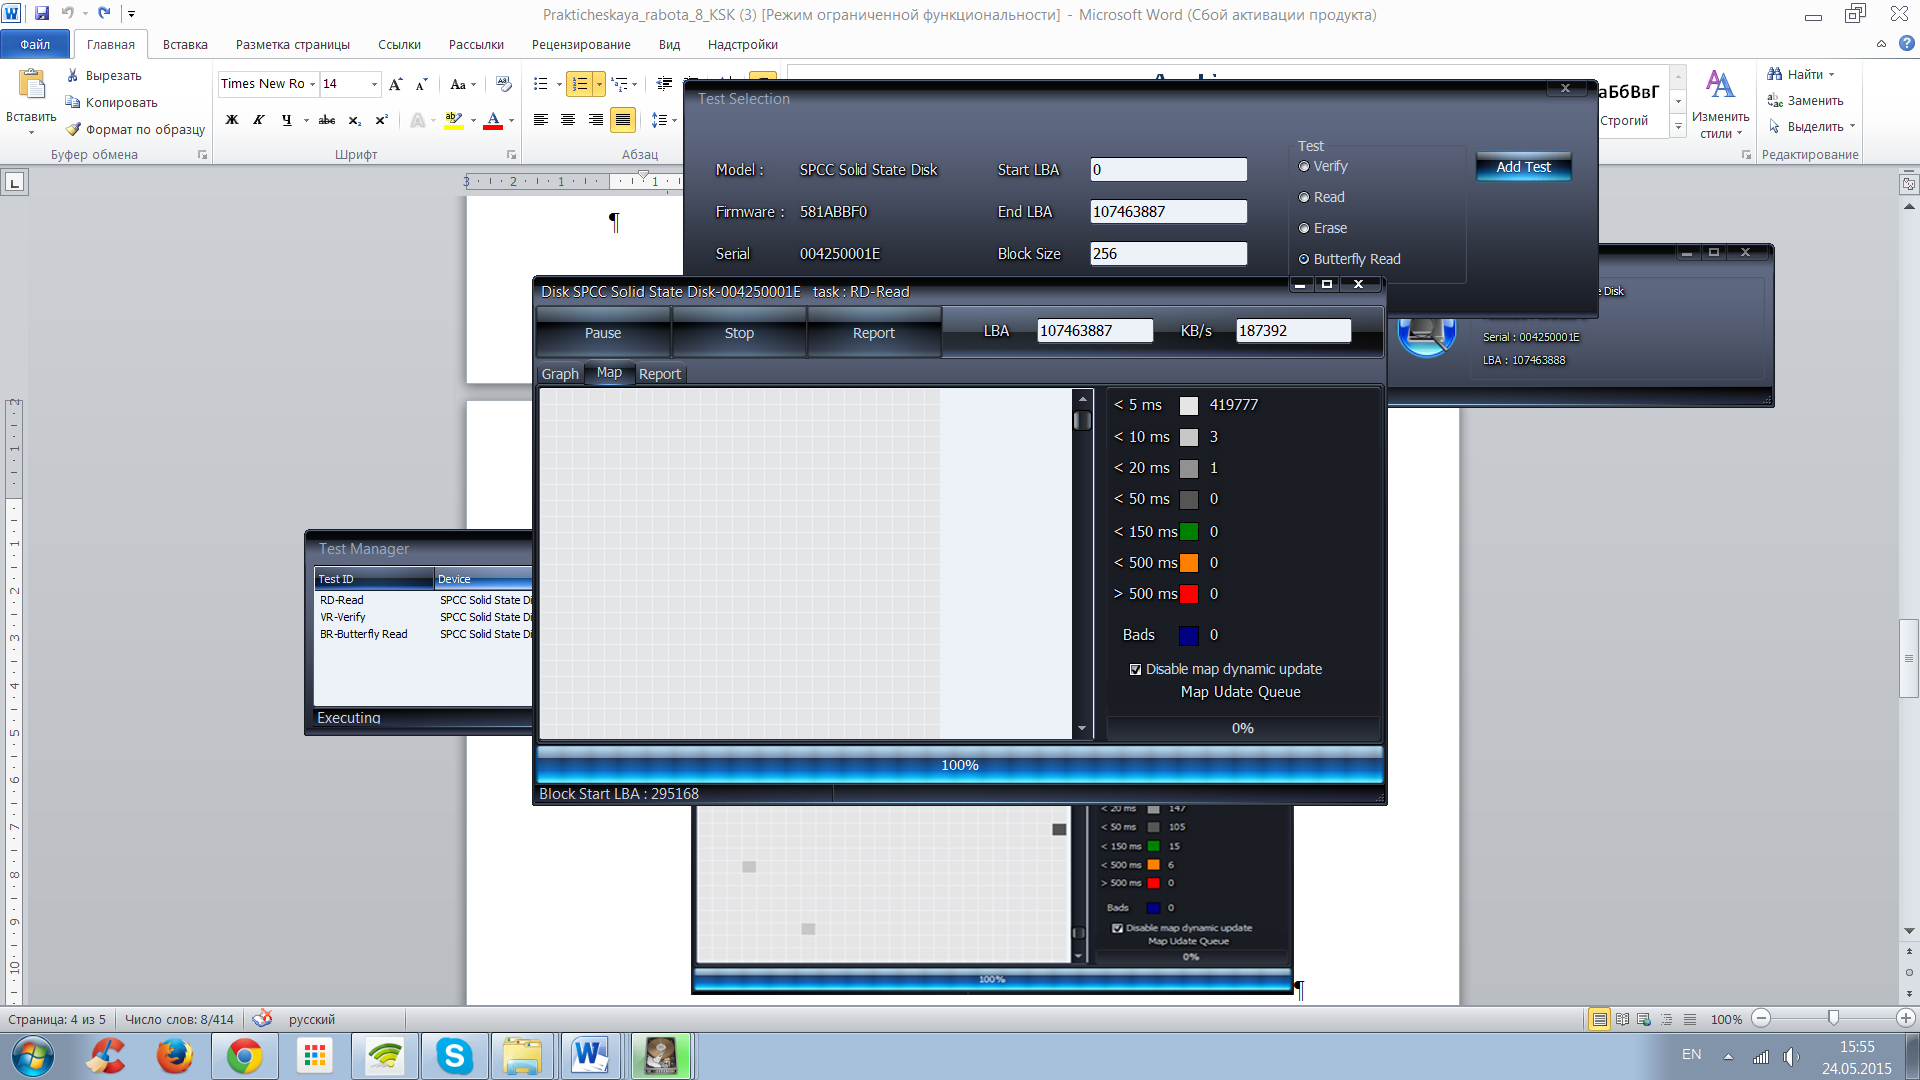Align text right
The width and height of the screenshot is (1920, 1080).
pos(596,120)
